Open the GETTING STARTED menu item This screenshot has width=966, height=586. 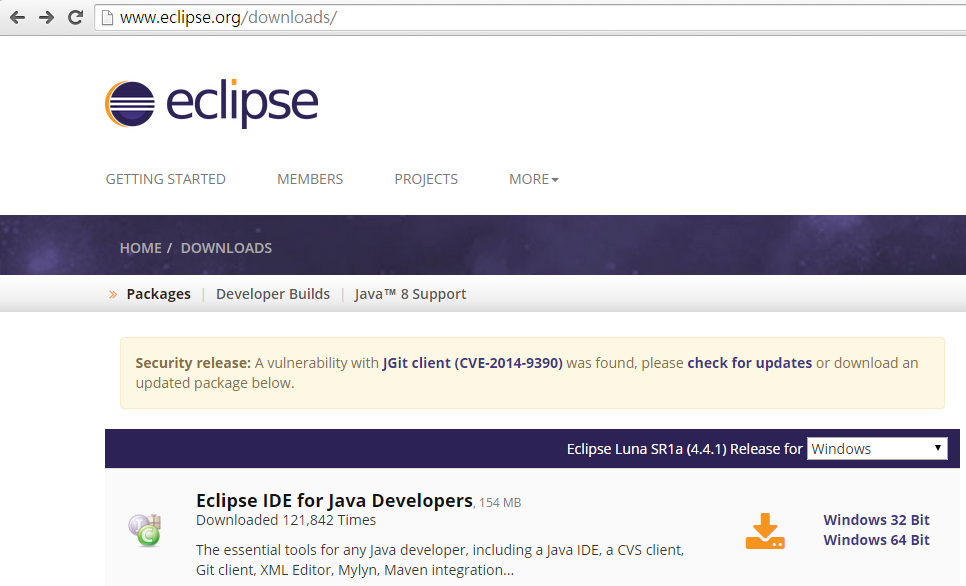point(165,179)
